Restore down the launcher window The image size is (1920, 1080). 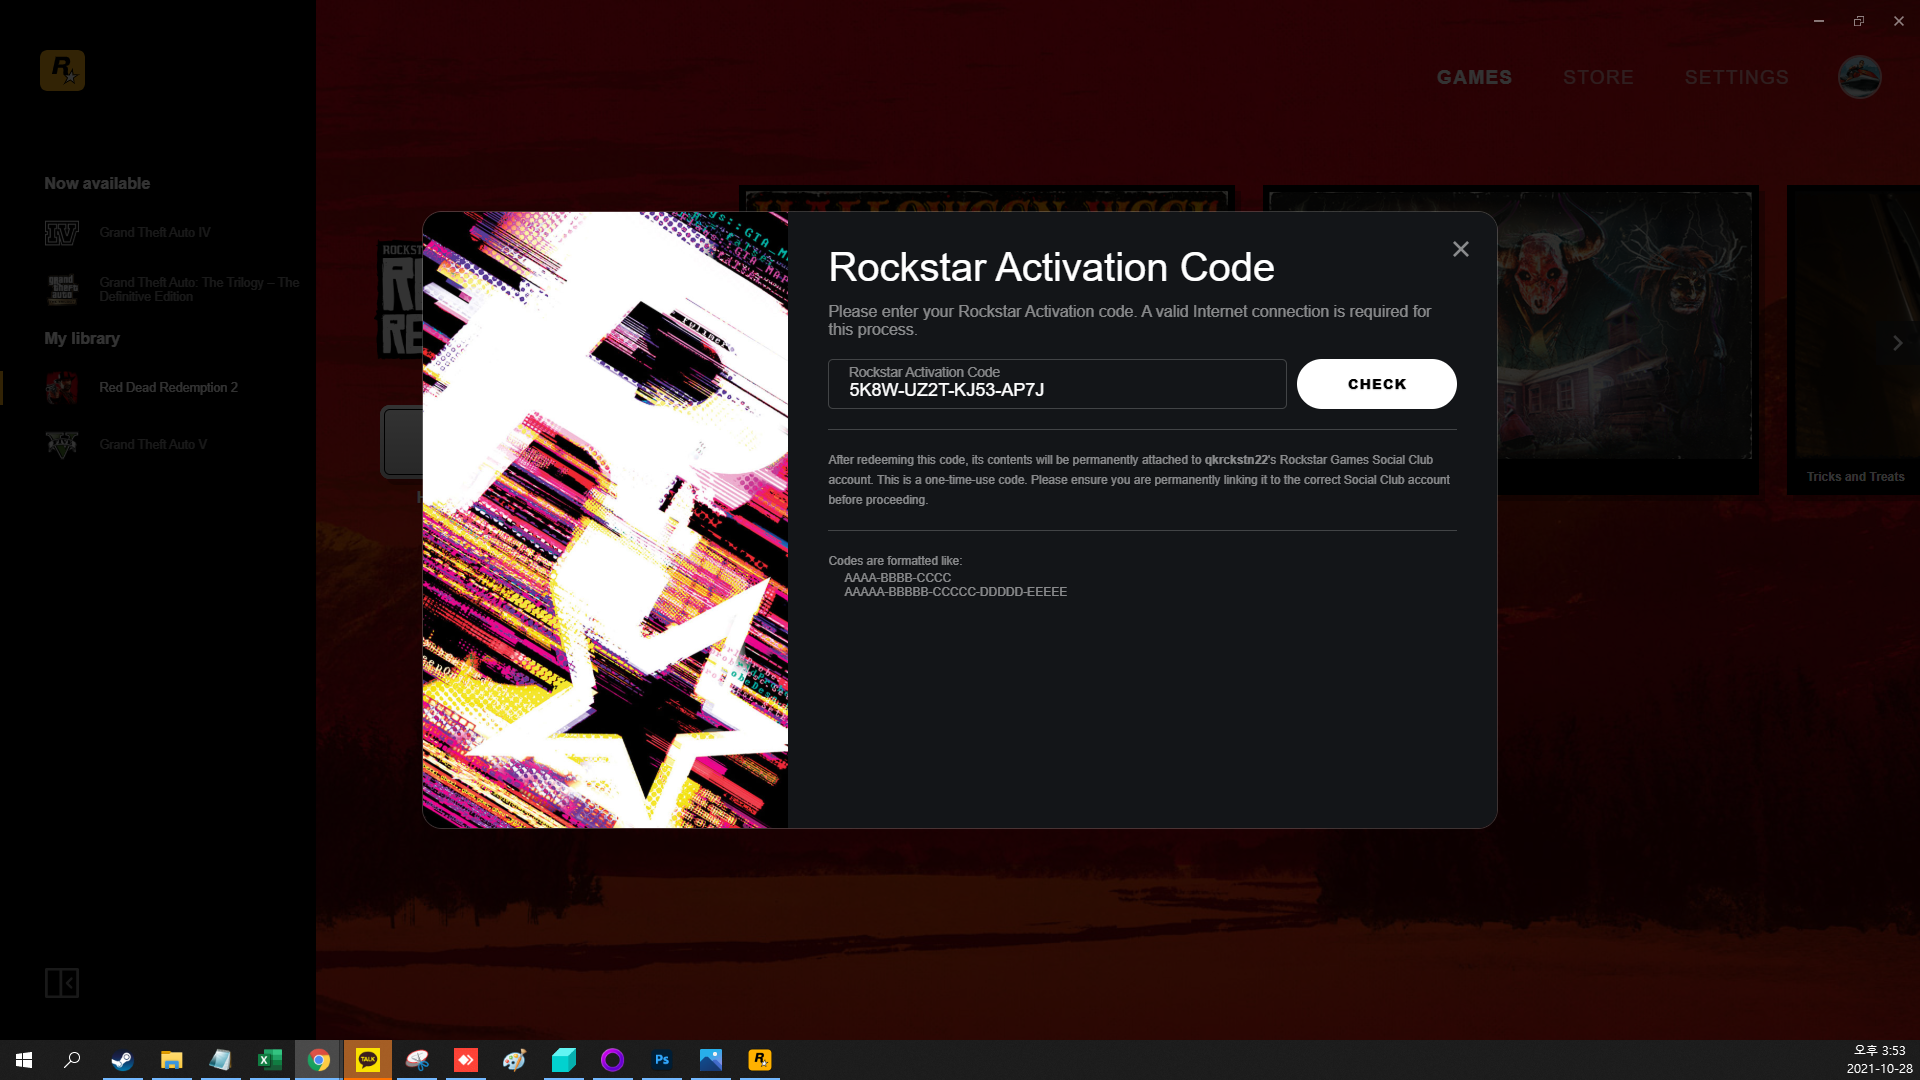[x=1859, y=21]
